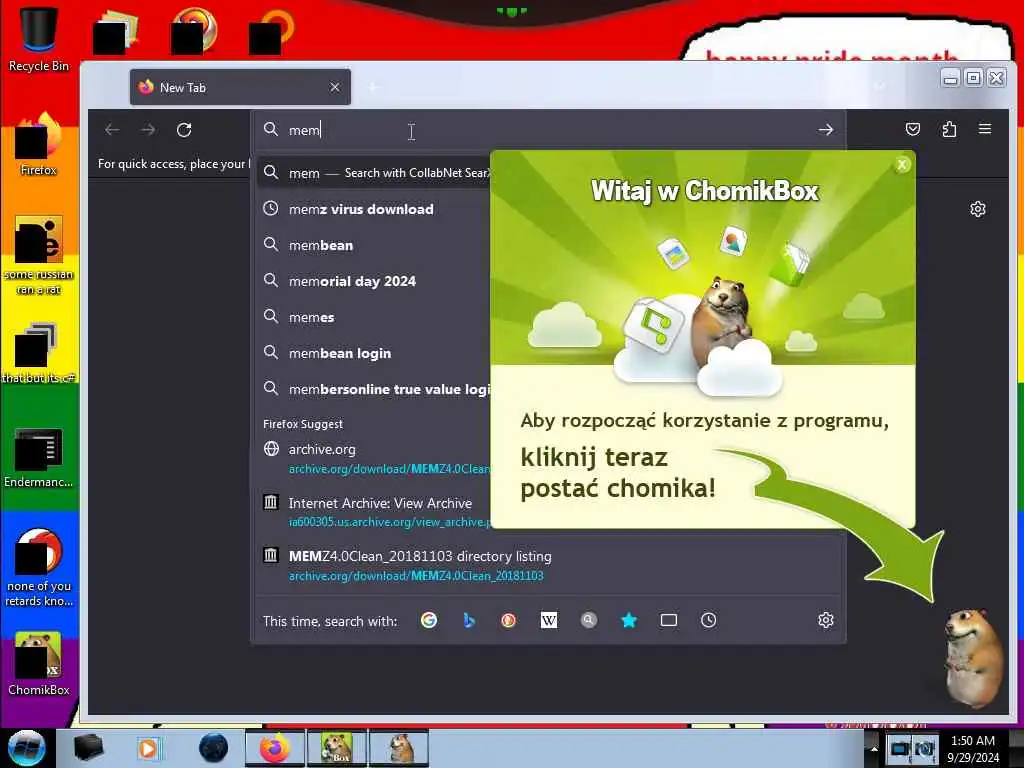Open the Extensions puzzle icon
The width and height of the screenshot is (1024, 768).
[949, 129]
